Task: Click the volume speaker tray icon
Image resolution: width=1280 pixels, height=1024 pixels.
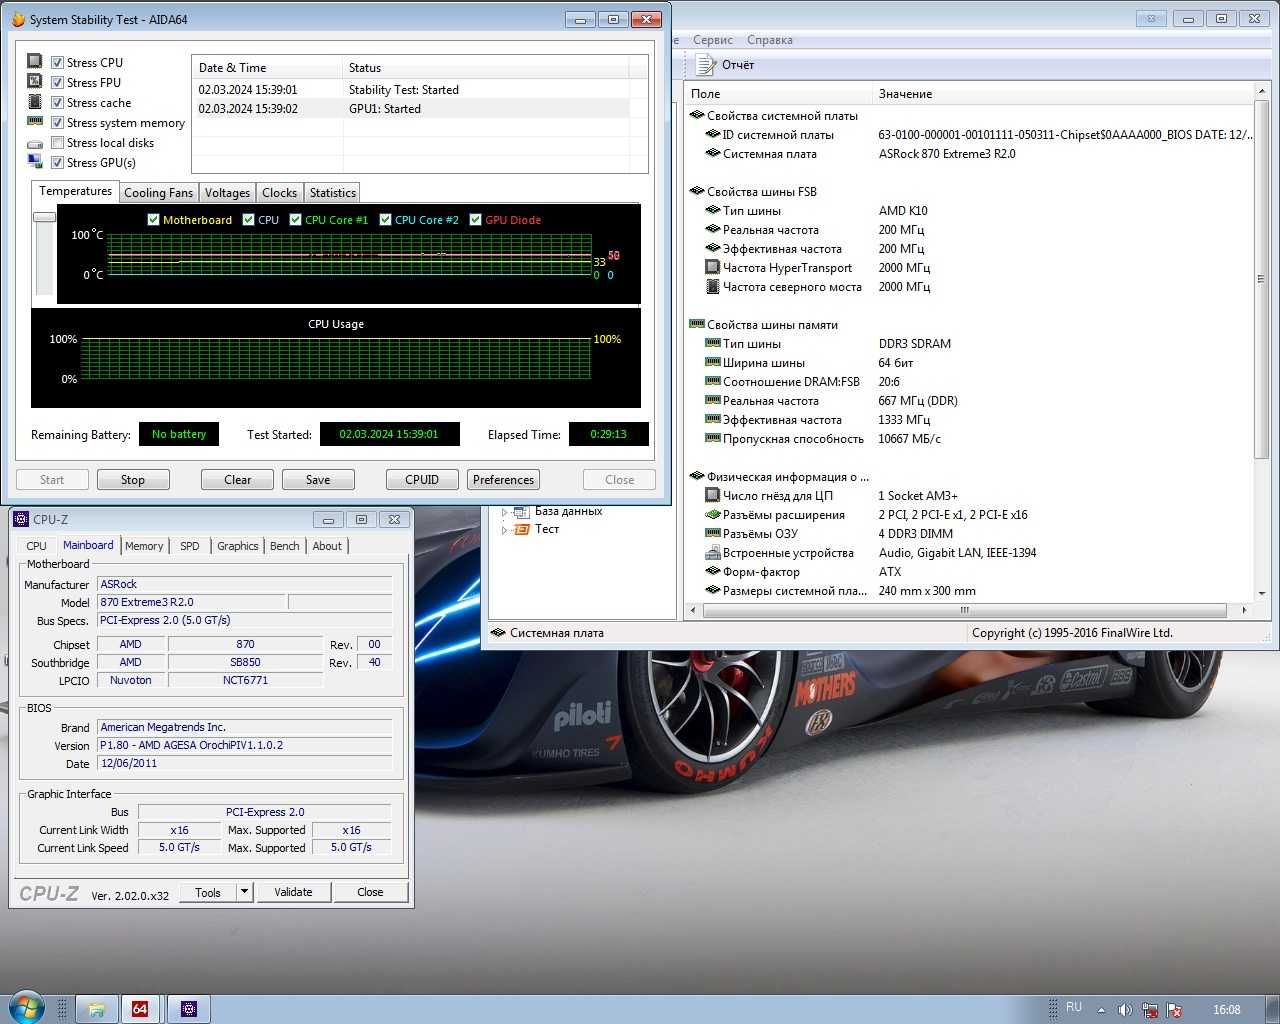Action: click(x=1125, y=1010)
